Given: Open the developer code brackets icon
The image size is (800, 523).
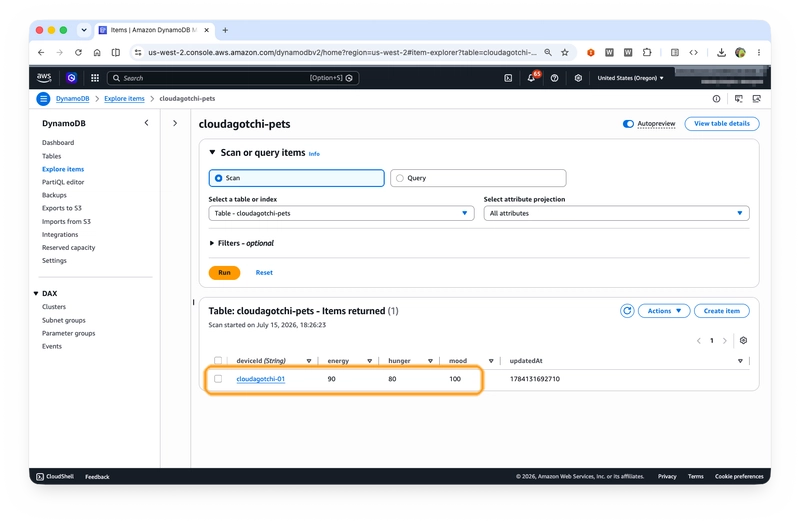Looking at the screenshot, I should pos(693,53).
